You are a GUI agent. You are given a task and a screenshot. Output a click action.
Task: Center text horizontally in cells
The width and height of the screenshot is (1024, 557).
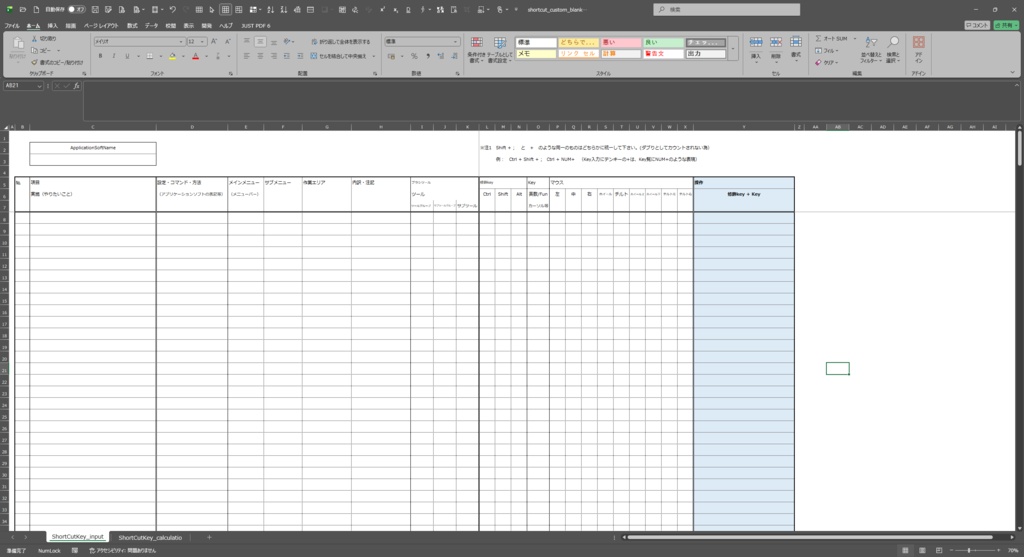tap(260, 56)
